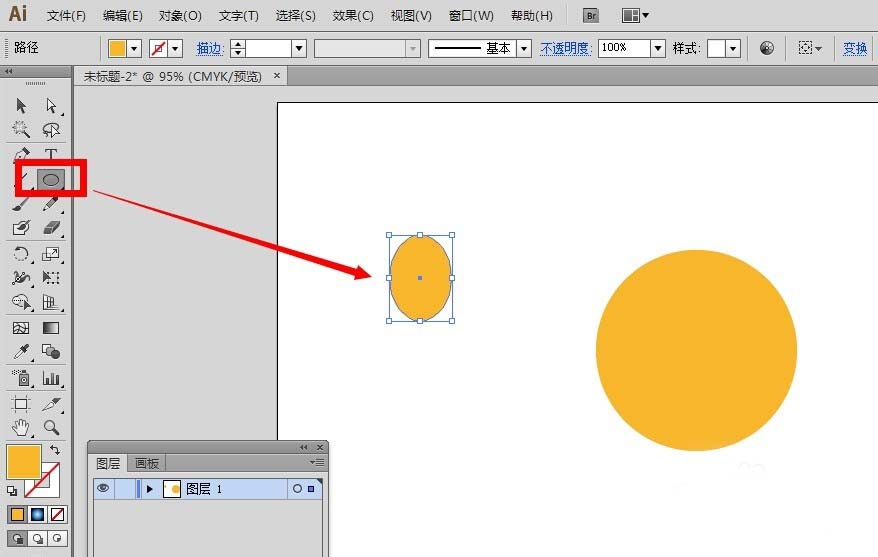This screenshot has height=557, width=878.
Task: Switch to the 画板 tab
Action: click(147, 464)
